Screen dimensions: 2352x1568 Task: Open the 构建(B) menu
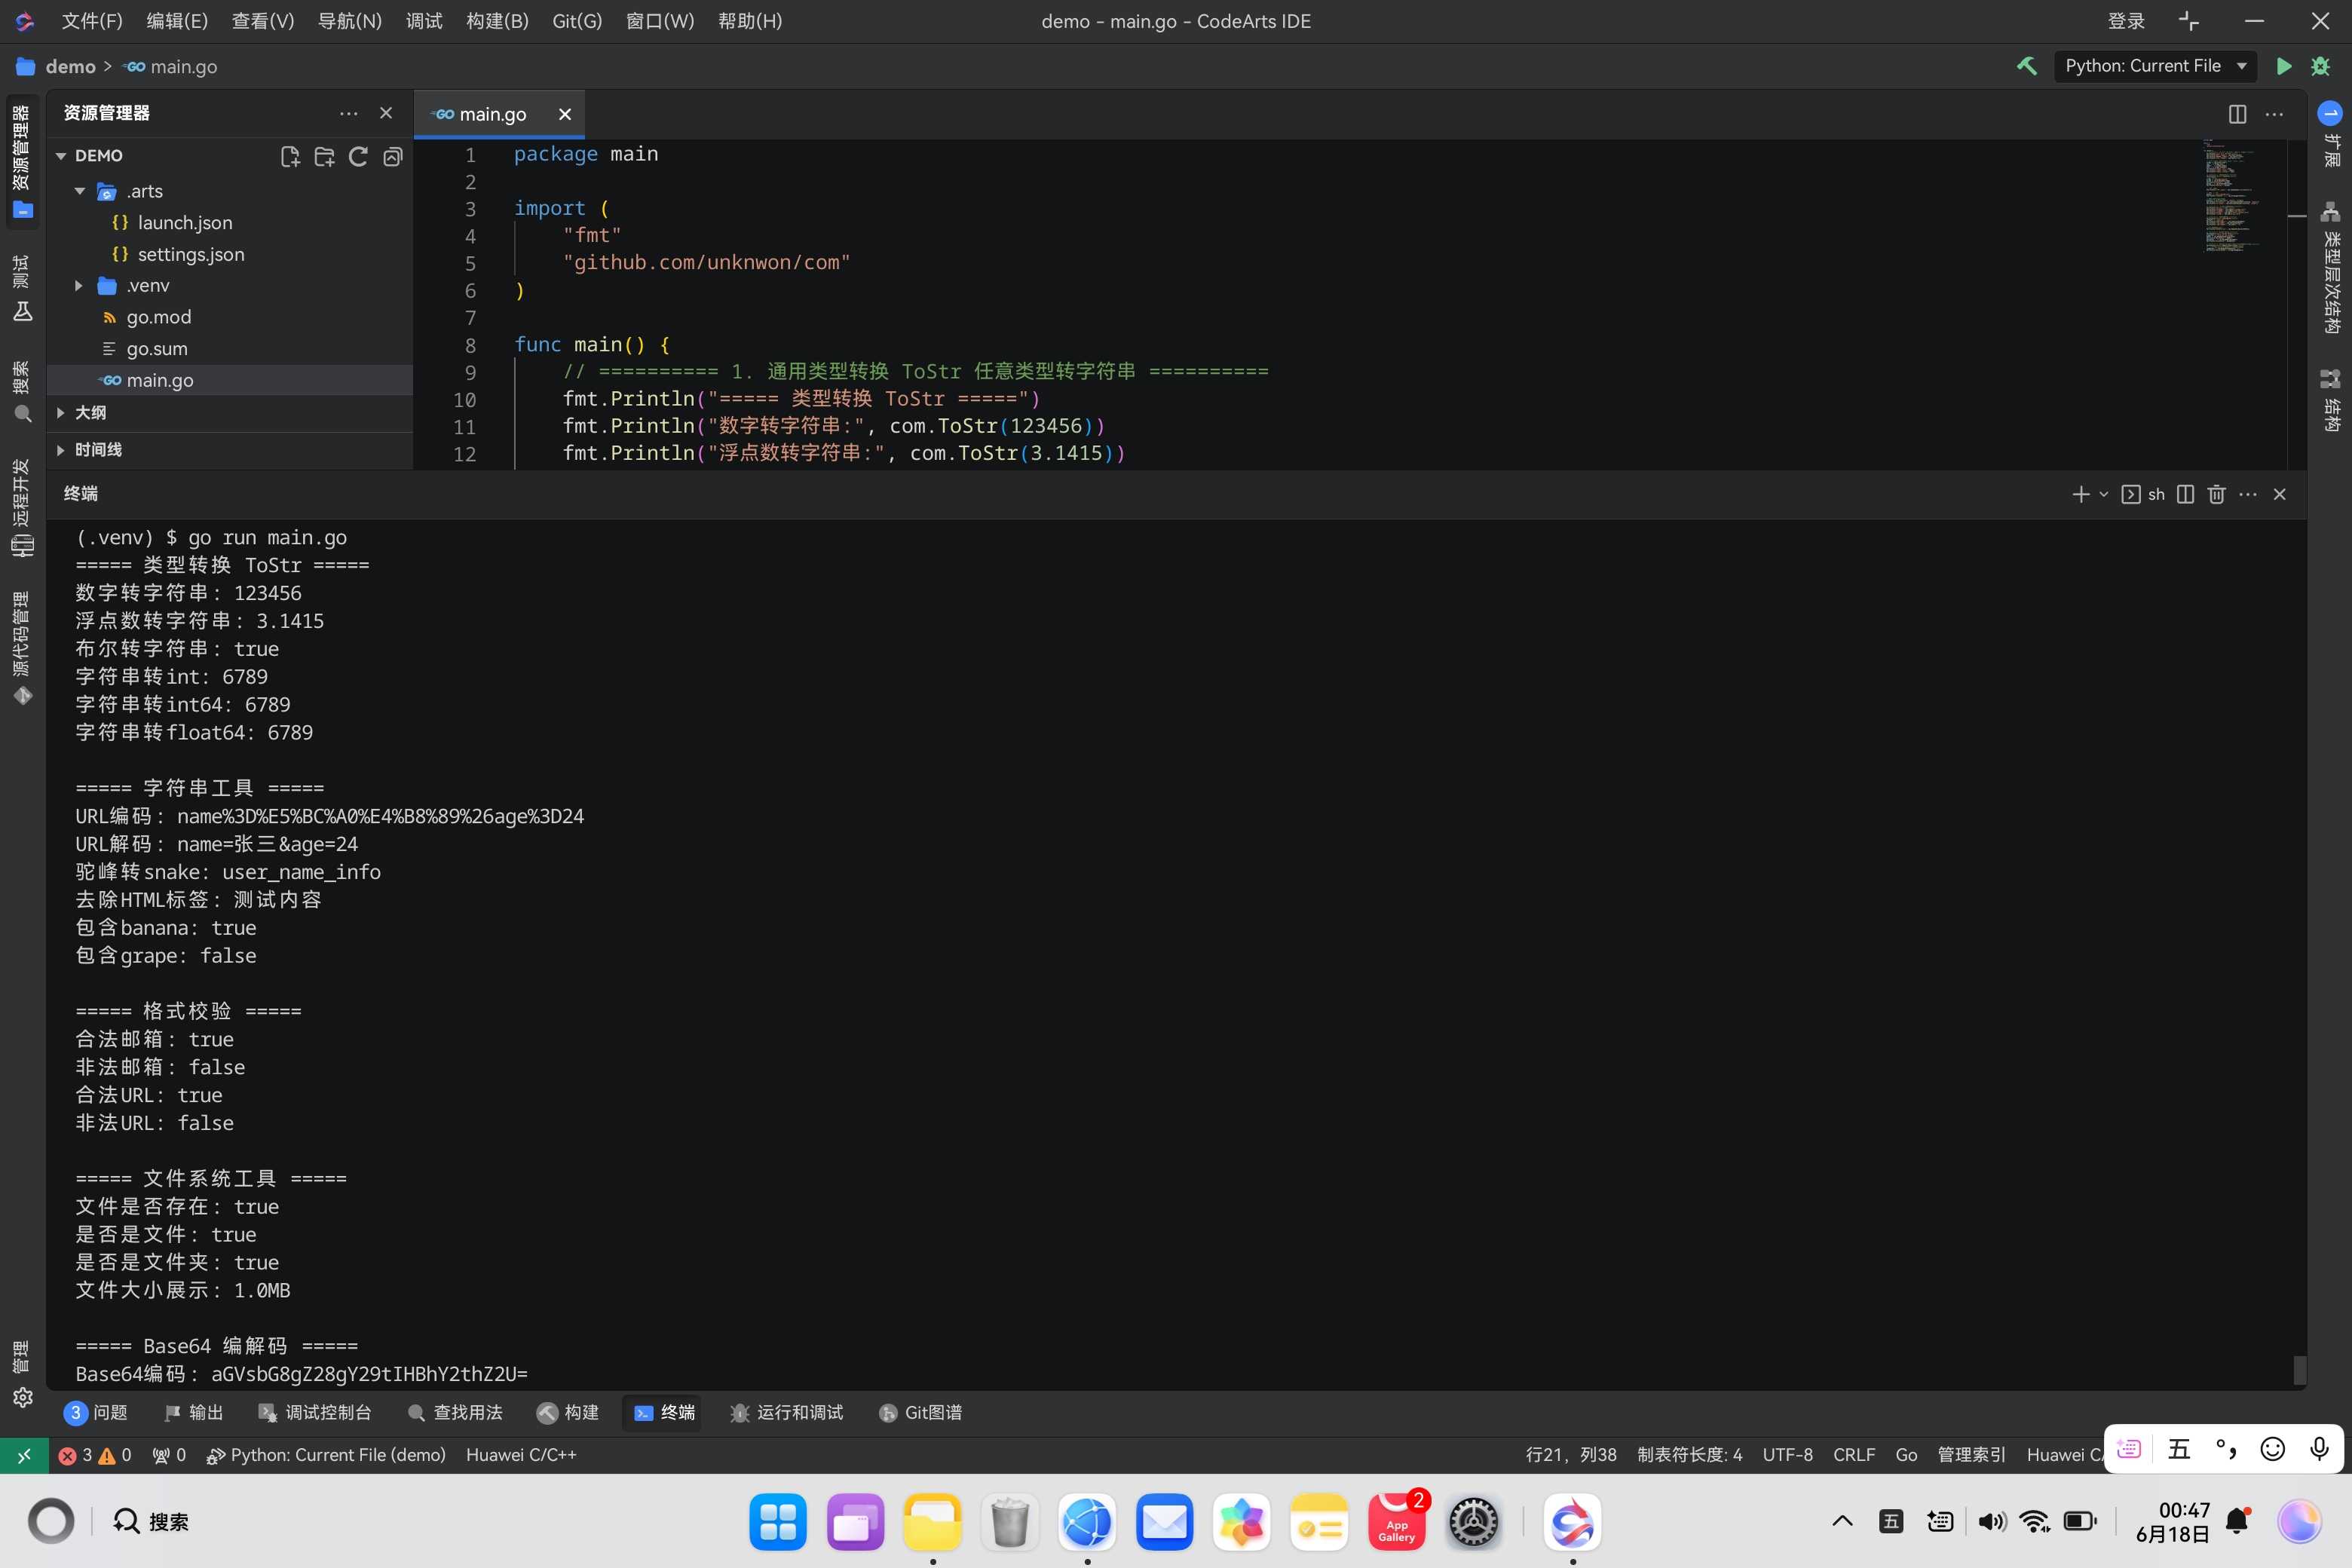click(x=497, y=21)
